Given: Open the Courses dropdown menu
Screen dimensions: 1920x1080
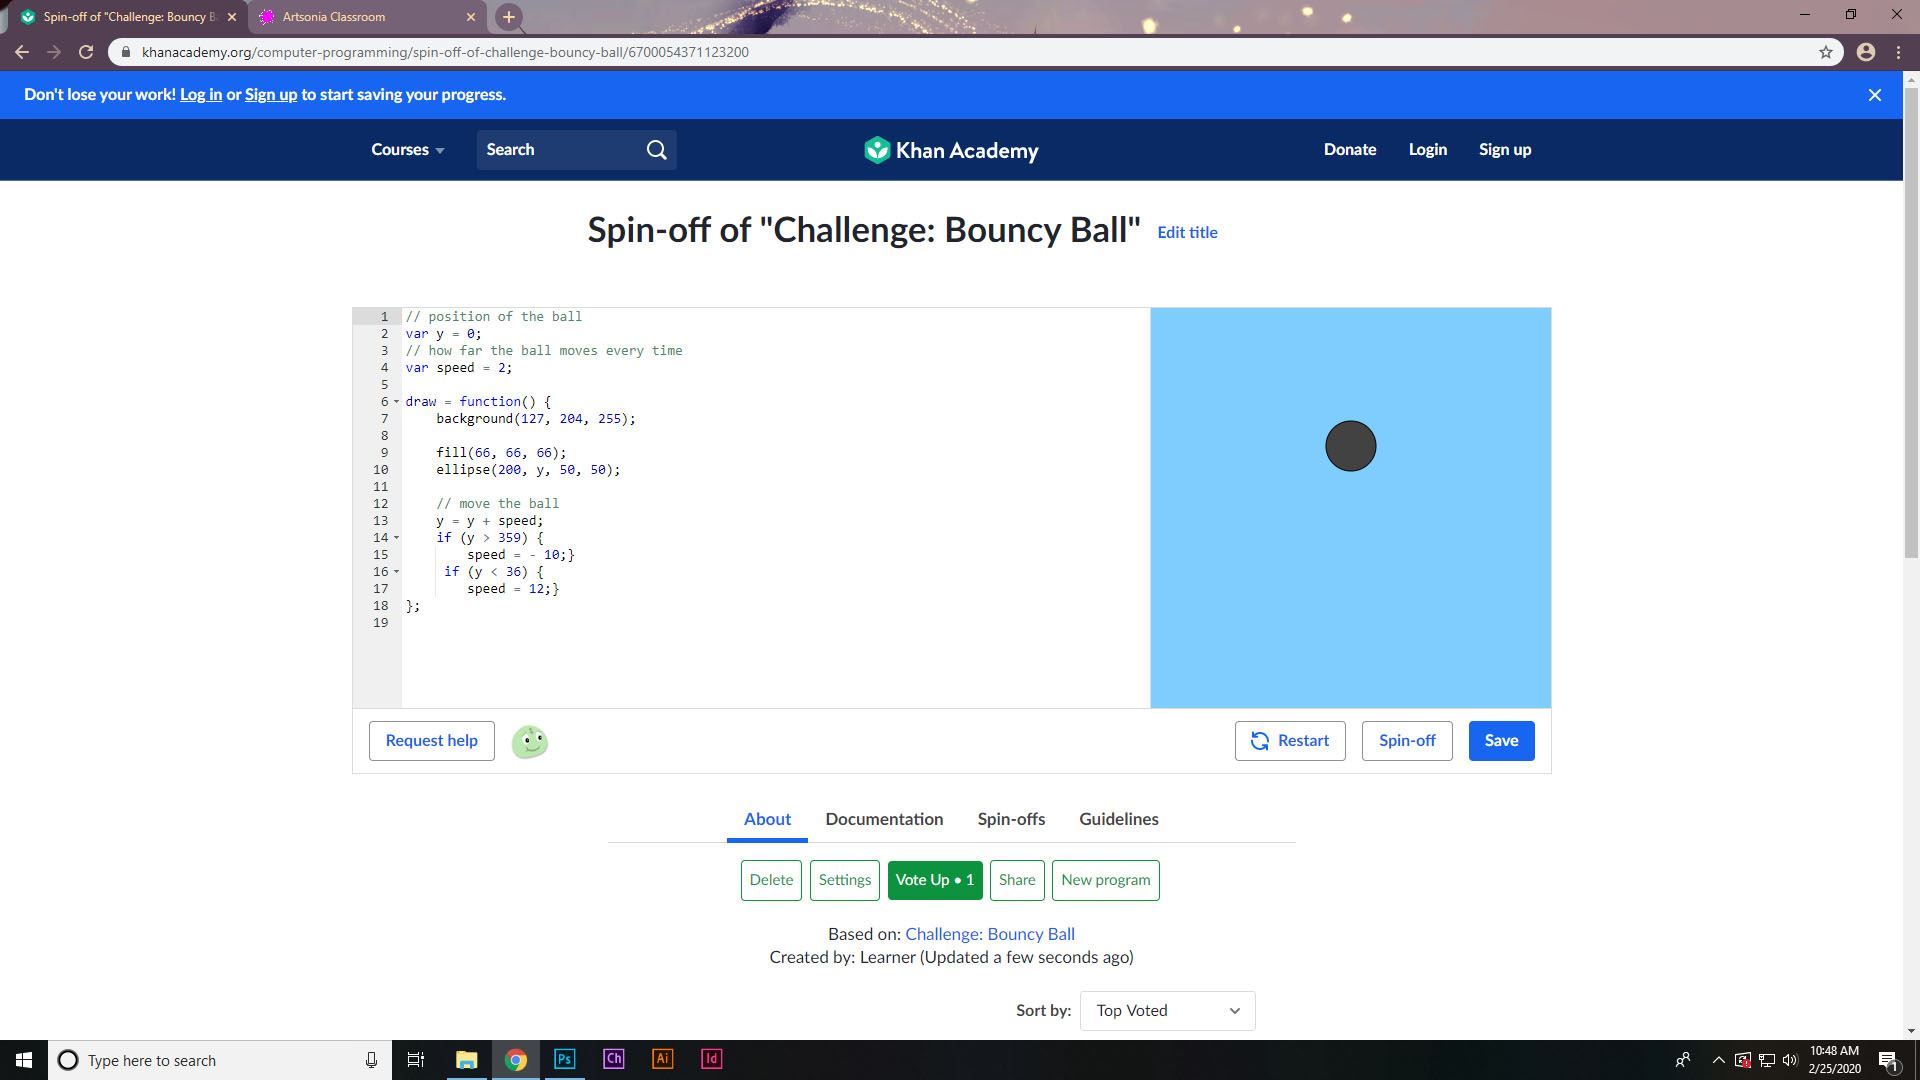Looking at the screenshot, I should point(407,150).
